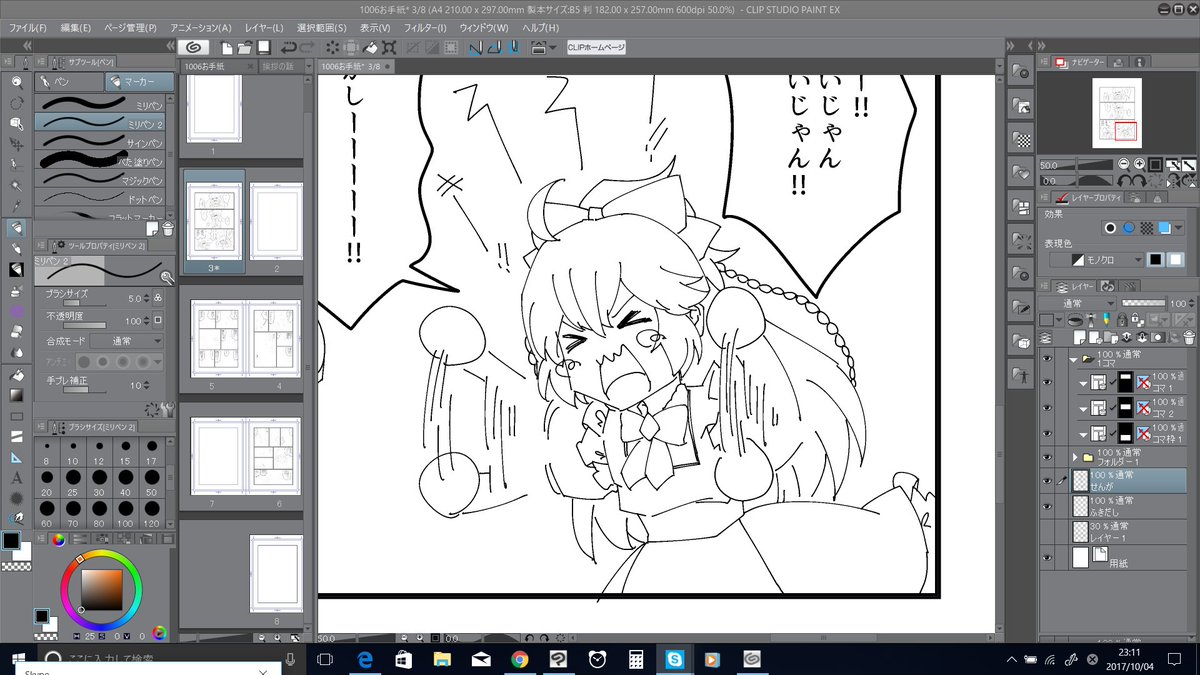
Task: Click New document icon in toolbar
Action: coord(227,47)
